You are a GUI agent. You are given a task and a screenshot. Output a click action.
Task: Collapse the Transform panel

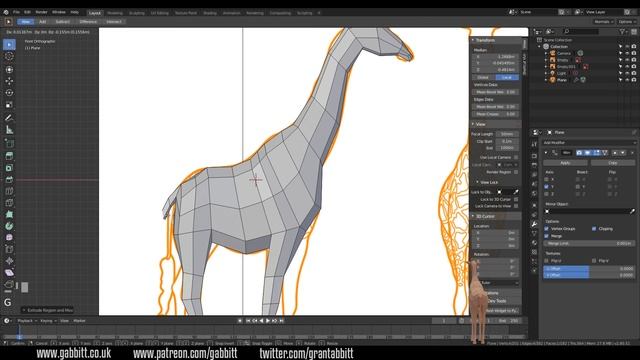coord(473,40)
